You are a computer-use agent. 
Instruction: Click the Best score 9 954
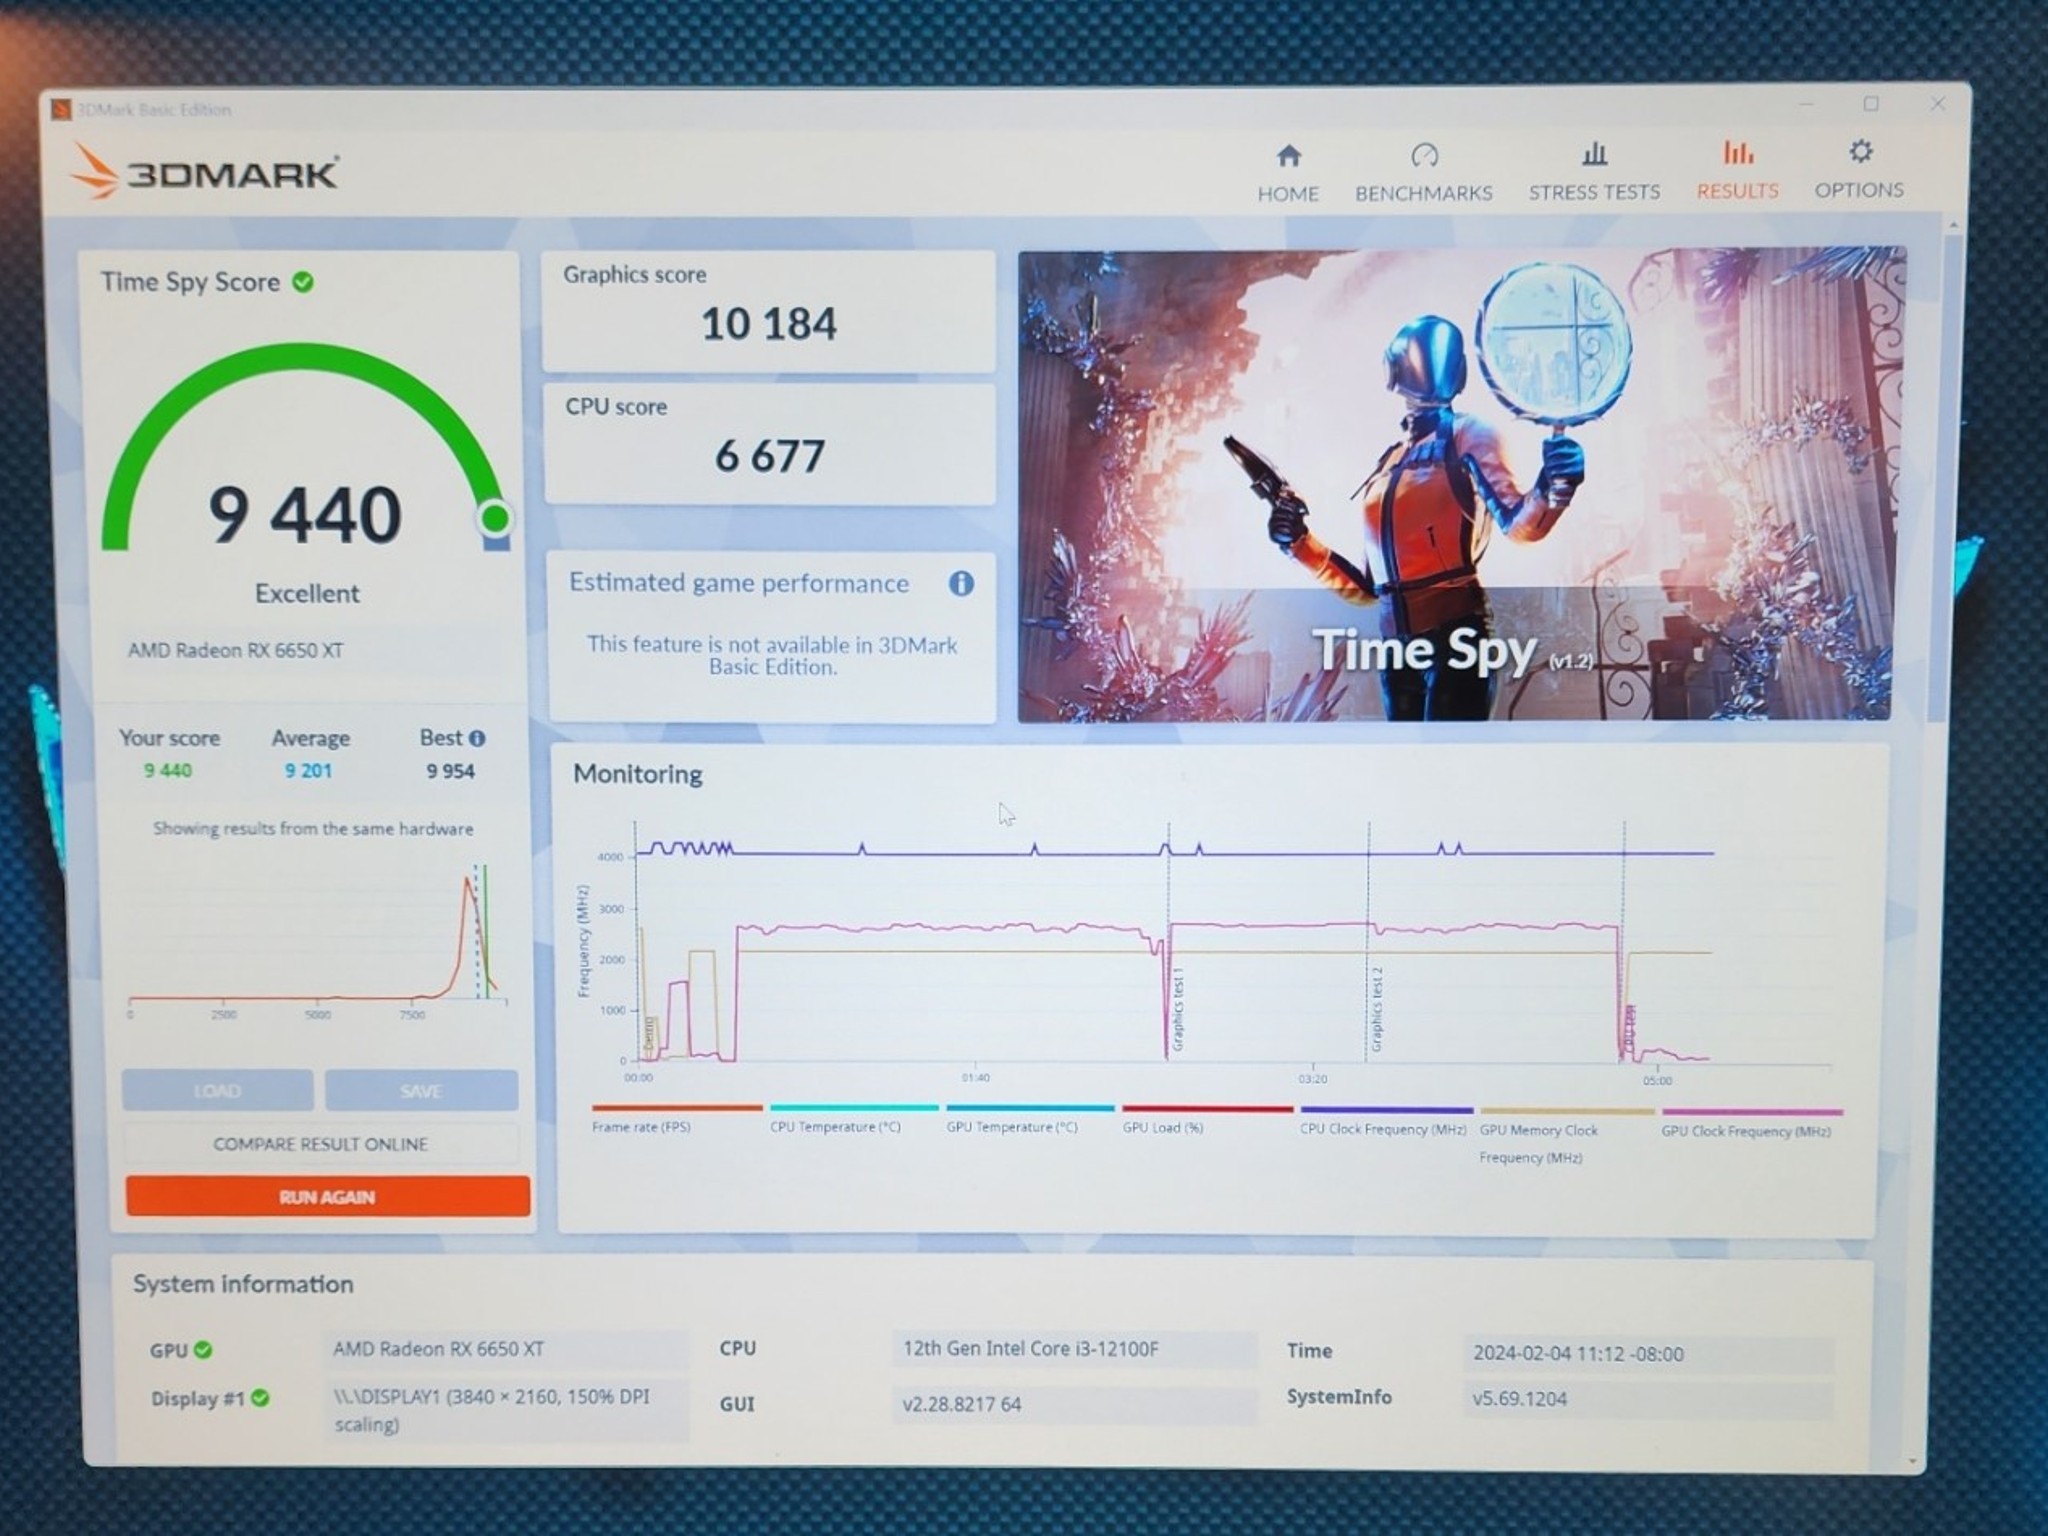point(450,771)
